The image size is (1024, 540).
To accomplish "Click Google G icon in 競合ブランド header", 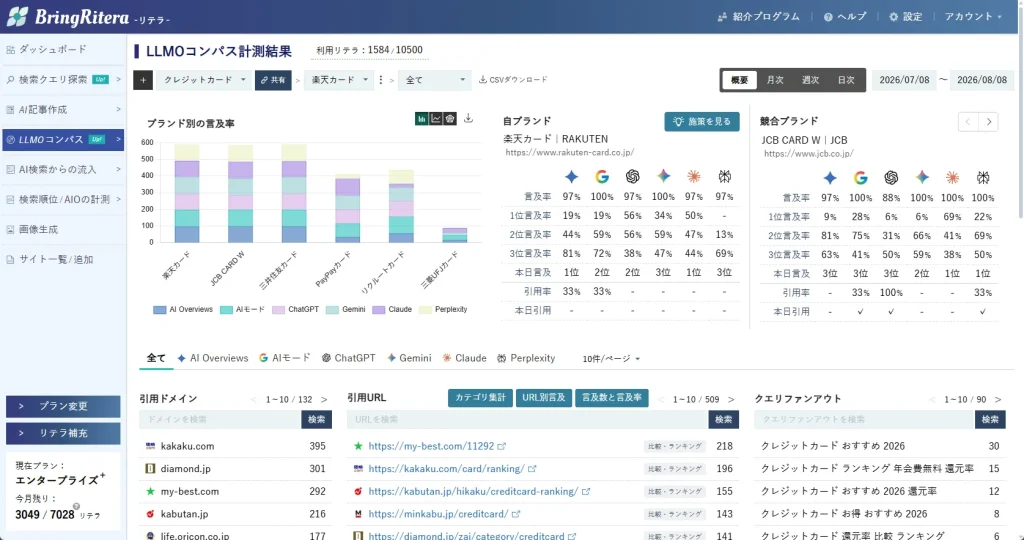I will tap(861, 178).
